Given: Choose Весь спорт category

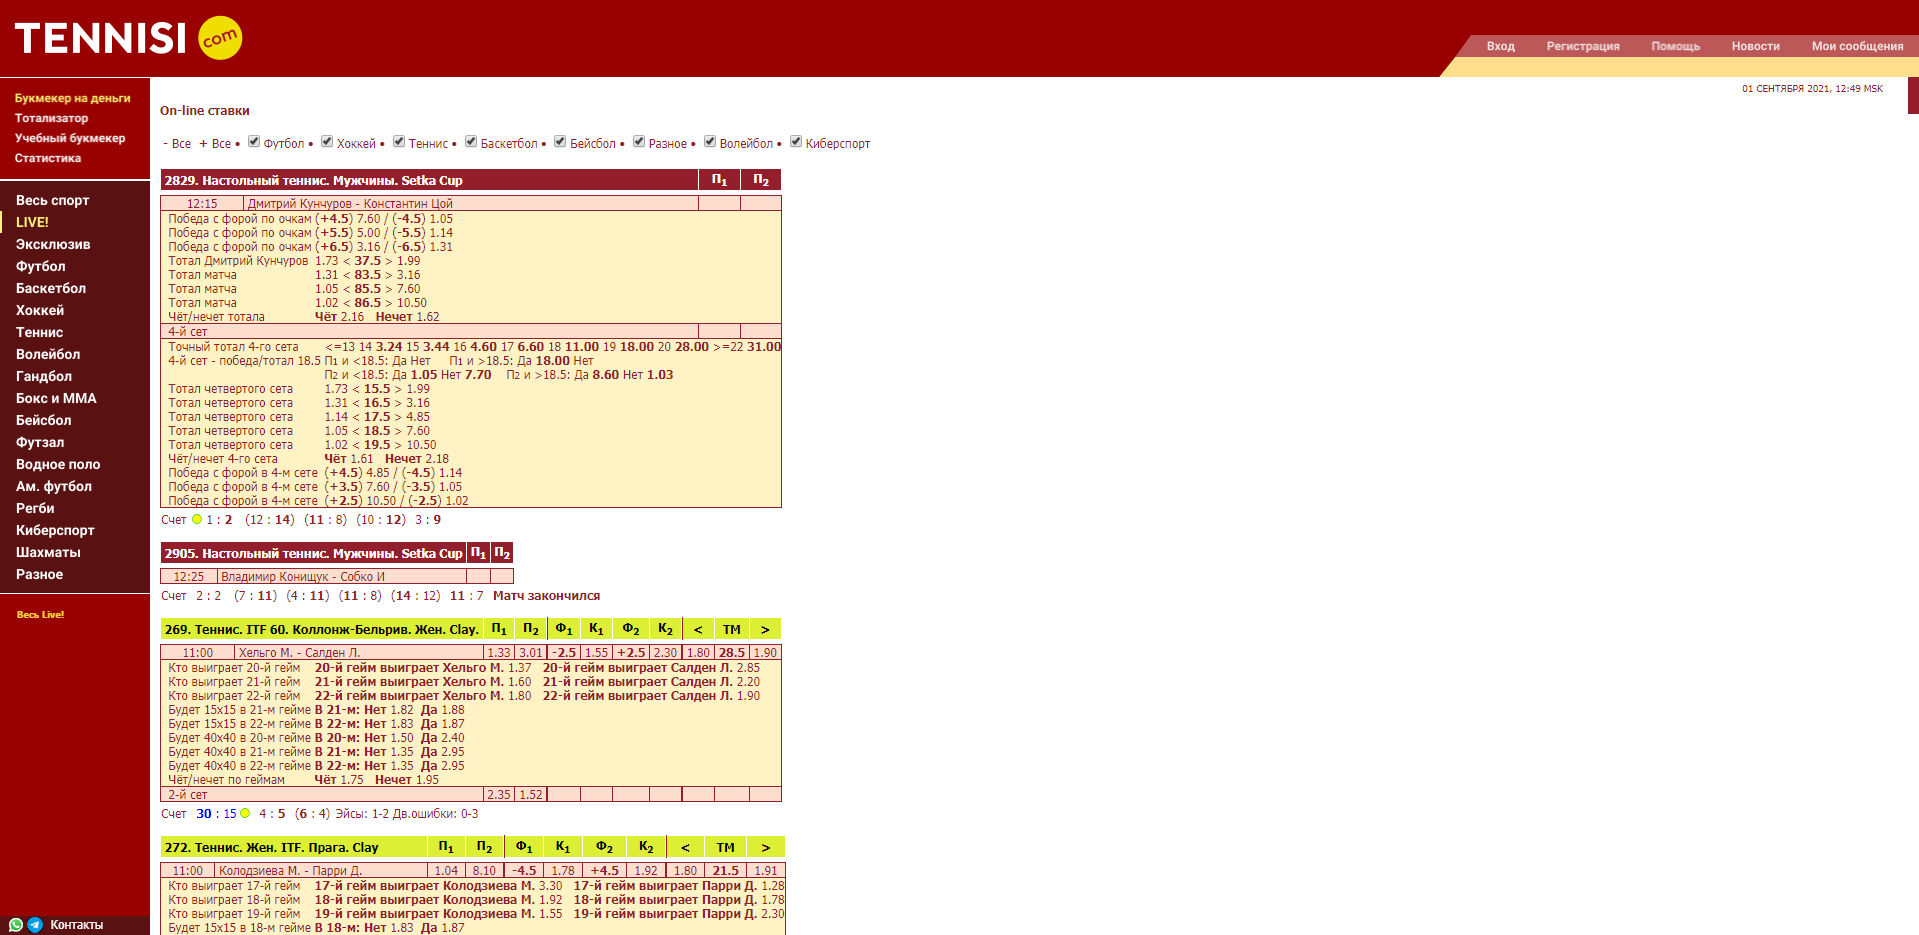Looking at the screenshot, I should tap(52, 200).
